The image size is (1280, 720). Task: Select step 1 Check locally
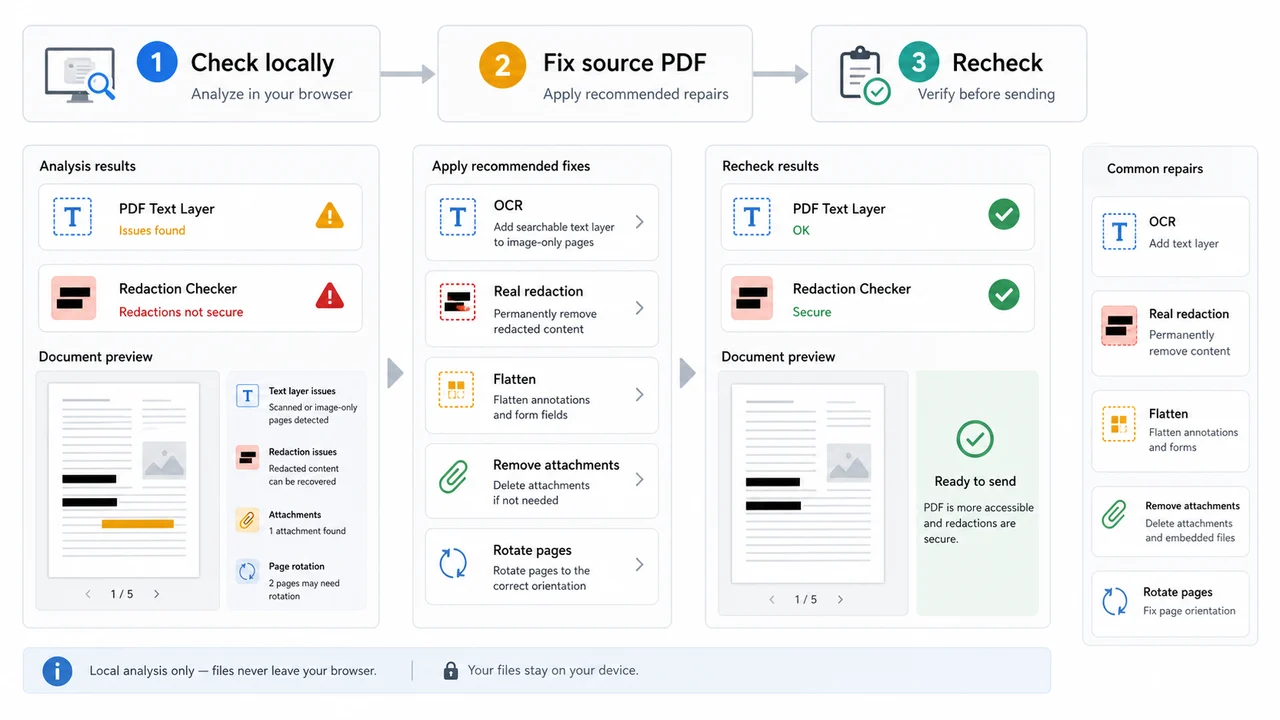201,74
